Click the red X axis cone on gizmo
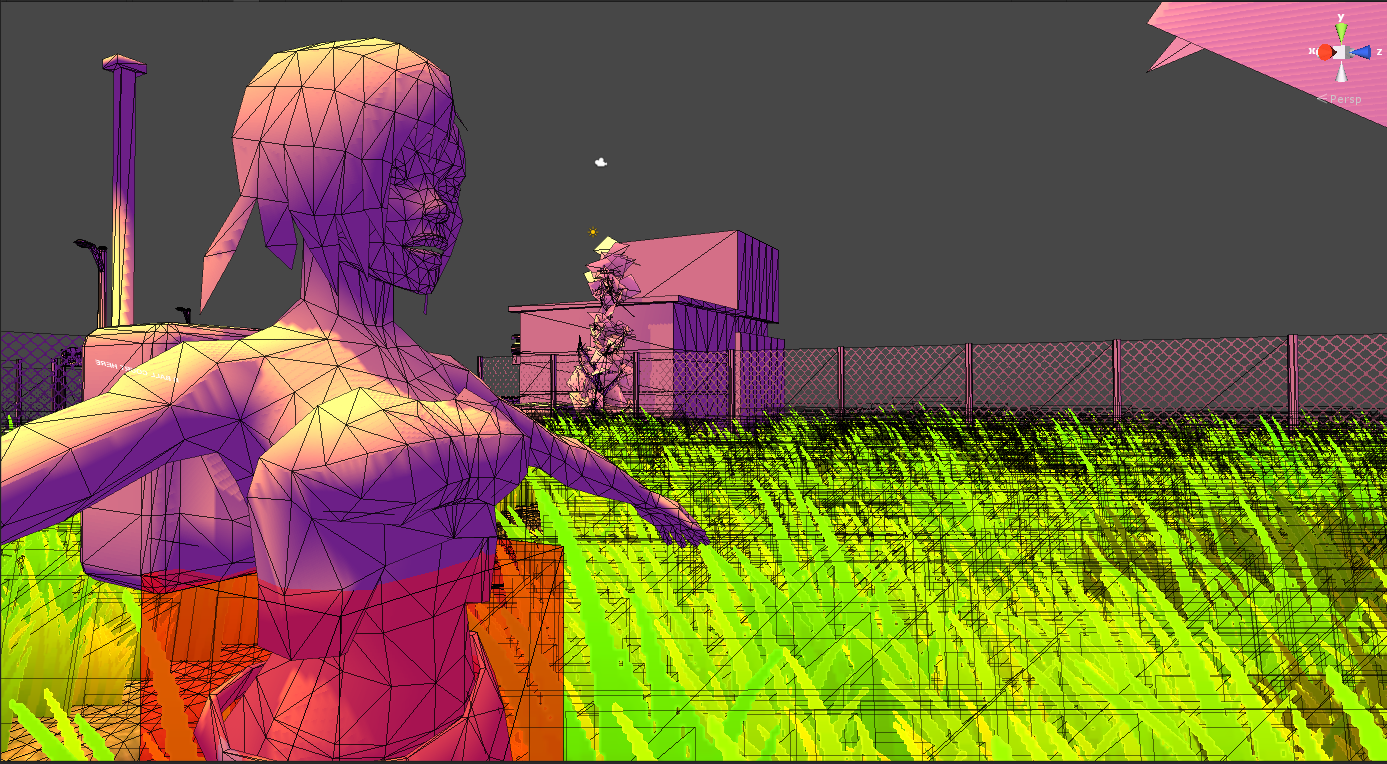Viewport: 1387px width, 764px height. 1325,52
